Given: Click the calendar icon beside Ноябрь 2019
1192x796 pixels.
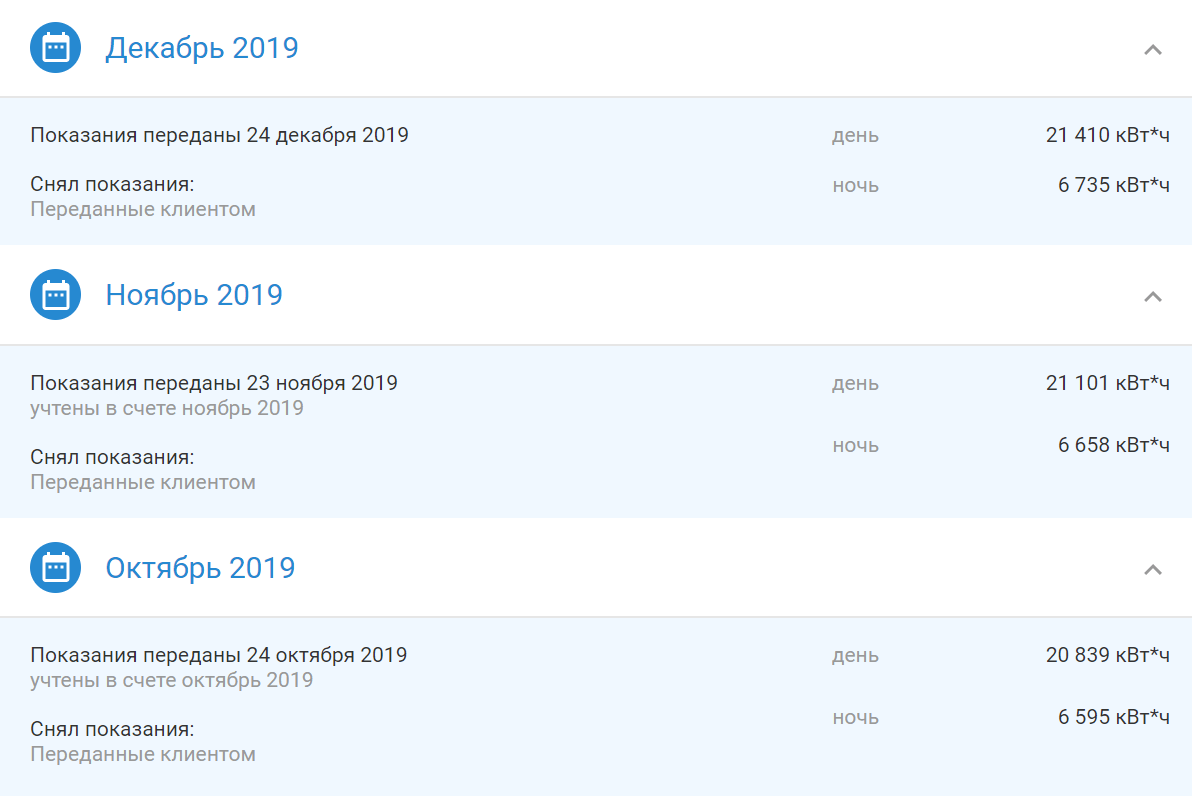Looking at the screenshot, I should tap(55, 295).
